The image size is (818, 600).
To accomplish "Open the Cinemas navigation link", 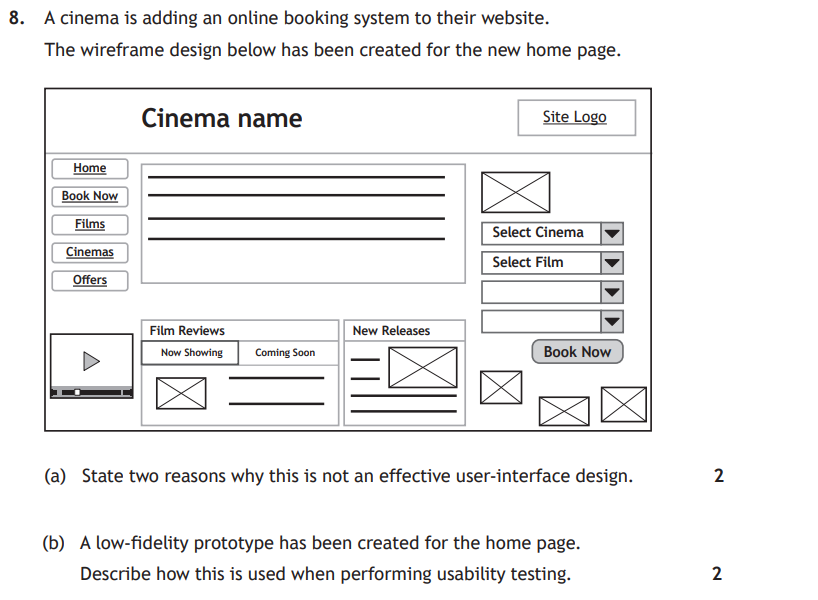I will tap(90, 253).
